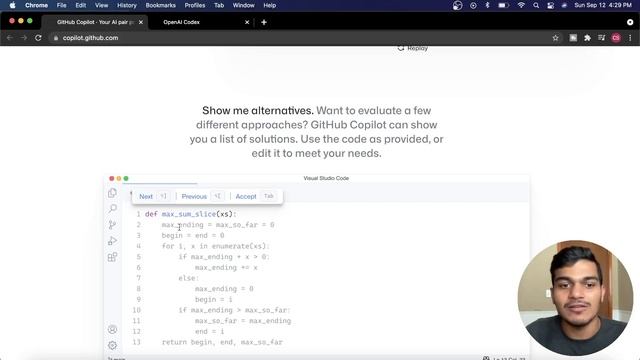Close the OpenAI Codex tab

(247, 22)
